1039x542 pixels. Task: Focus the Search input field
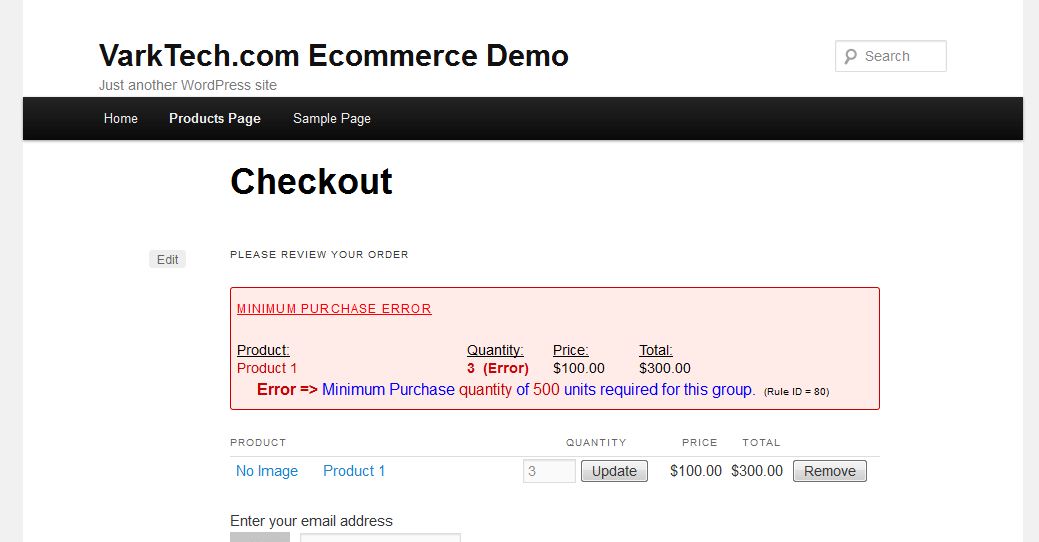coord(891,56)
